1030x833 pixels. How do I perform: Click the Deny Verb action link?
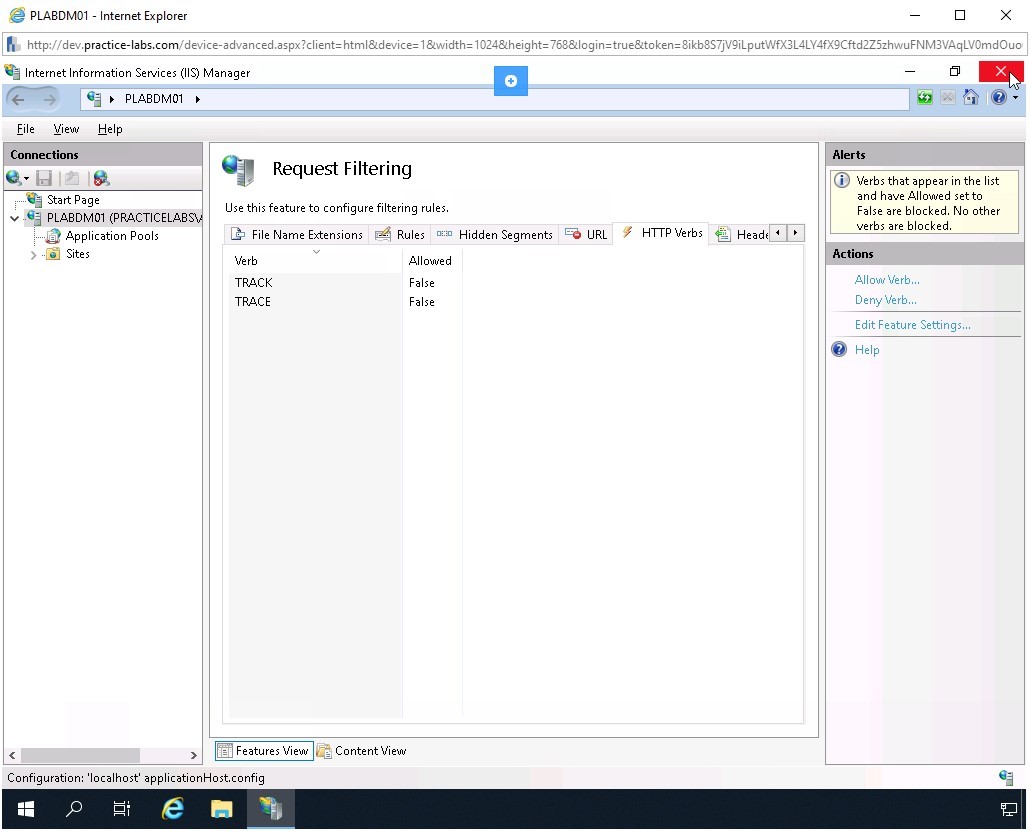885,300
